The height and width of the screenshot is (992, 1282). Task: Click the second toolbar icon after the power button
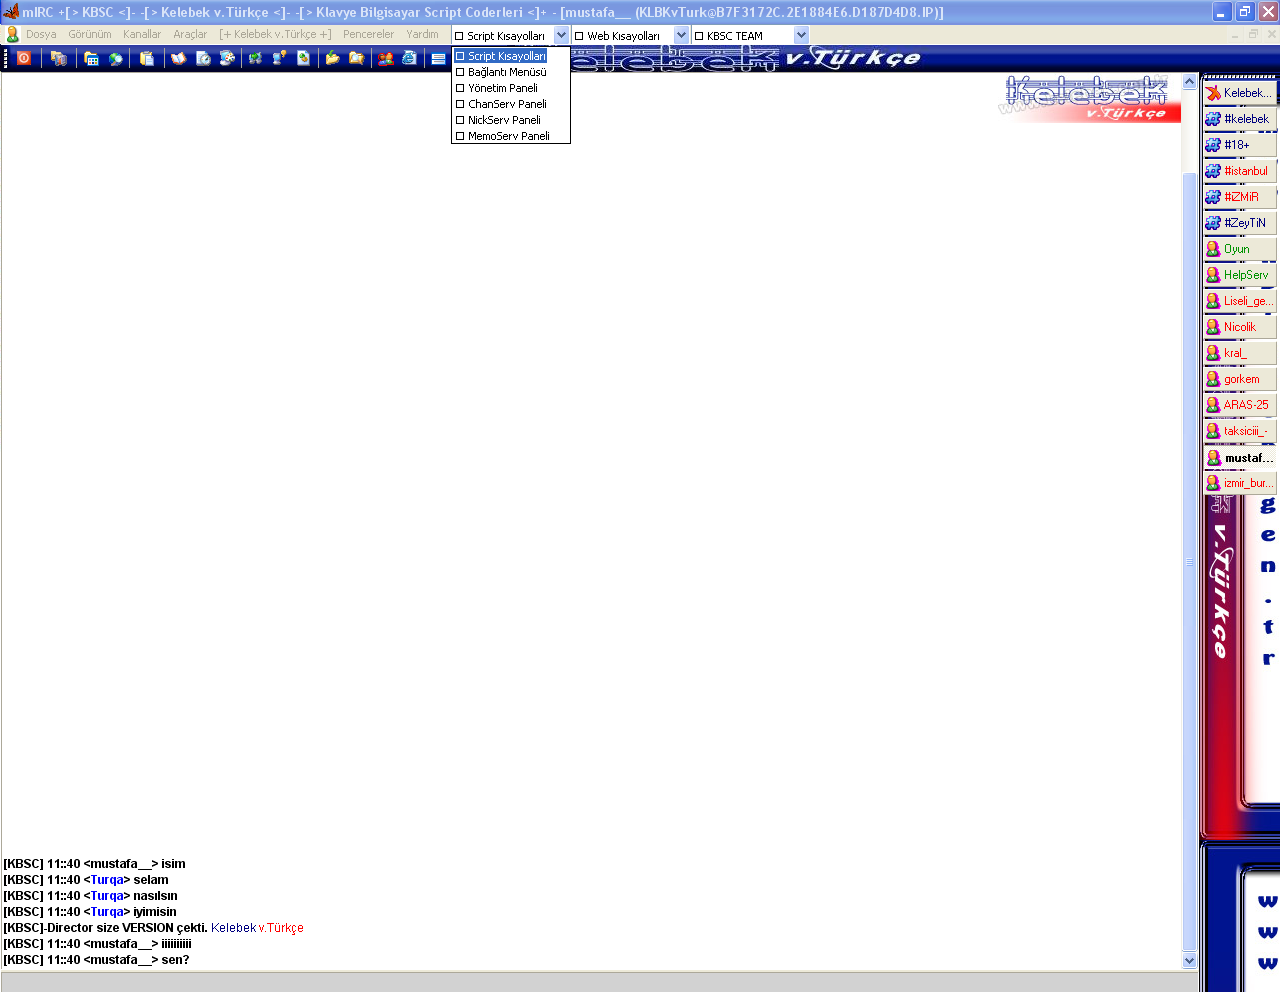click(59, 58)
